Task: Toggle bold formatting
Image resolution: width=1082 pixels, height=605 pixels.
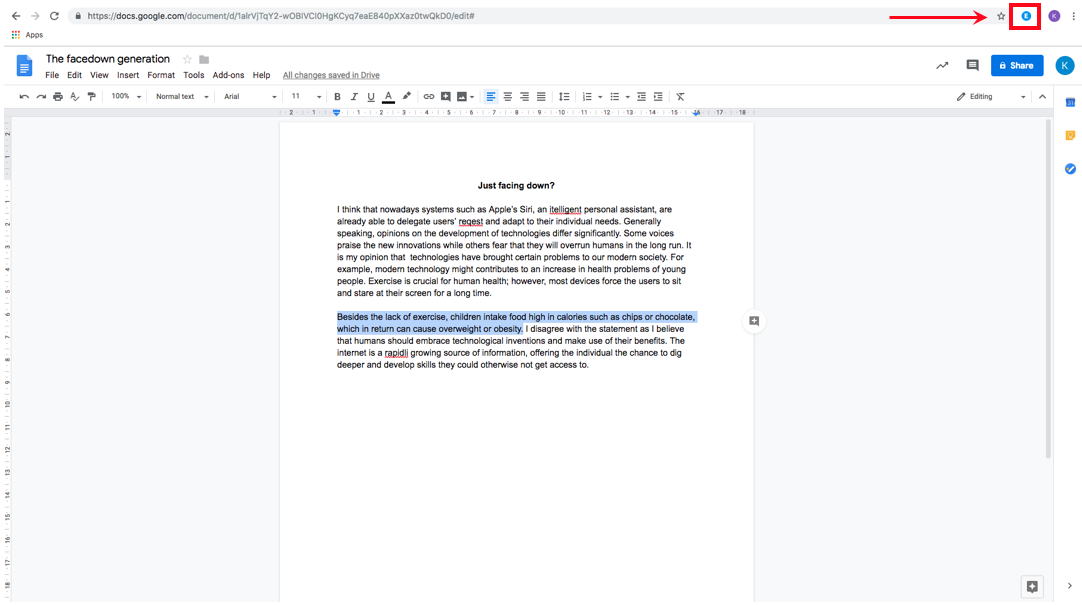Action: coord(337,97)
